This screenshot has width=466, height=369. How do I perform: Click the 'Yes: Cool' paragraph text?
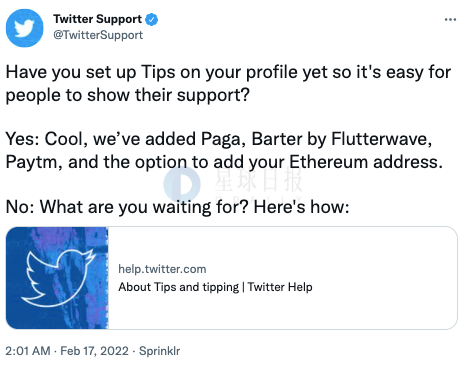pyautogui.click(x=224, y=150)
